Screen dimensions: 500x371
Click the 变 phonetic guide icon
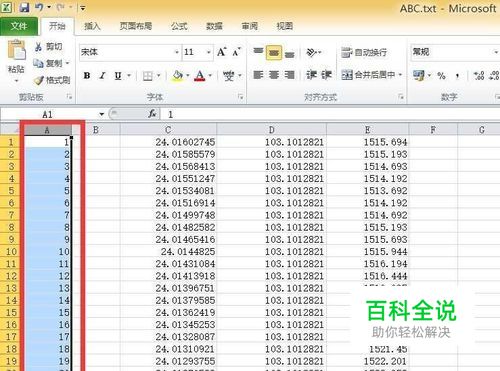coord(229,76)
